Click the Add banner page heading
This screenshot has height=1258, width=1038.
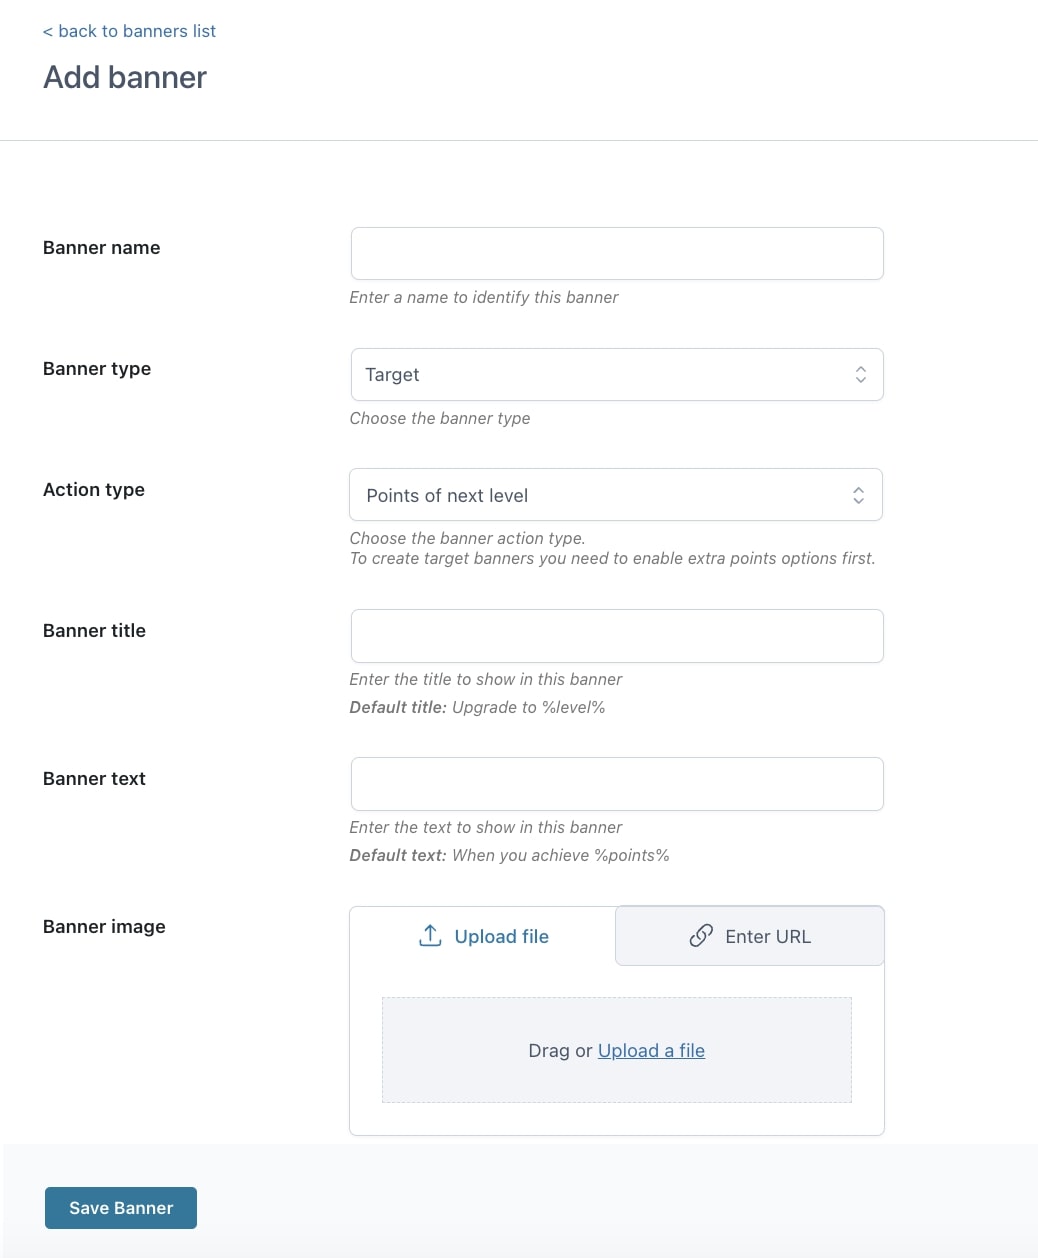pyautogui.click(x=125, y=77)
